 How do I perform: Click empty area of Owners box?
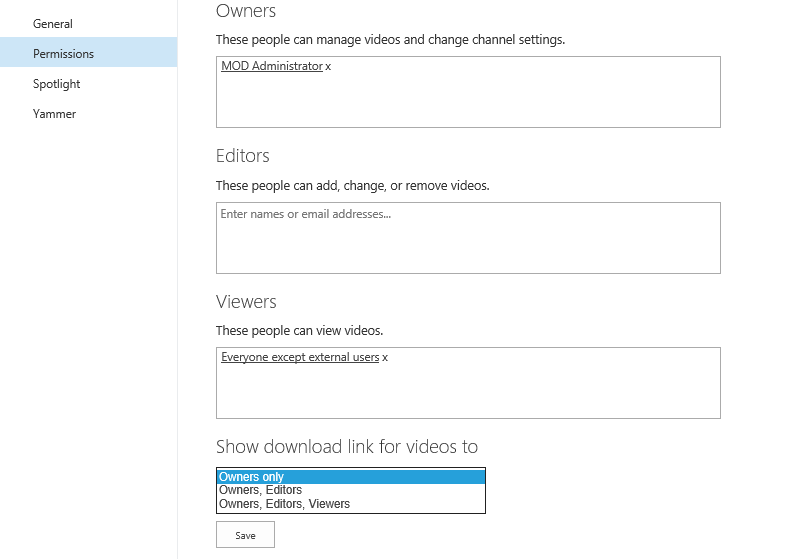(468, 100)
